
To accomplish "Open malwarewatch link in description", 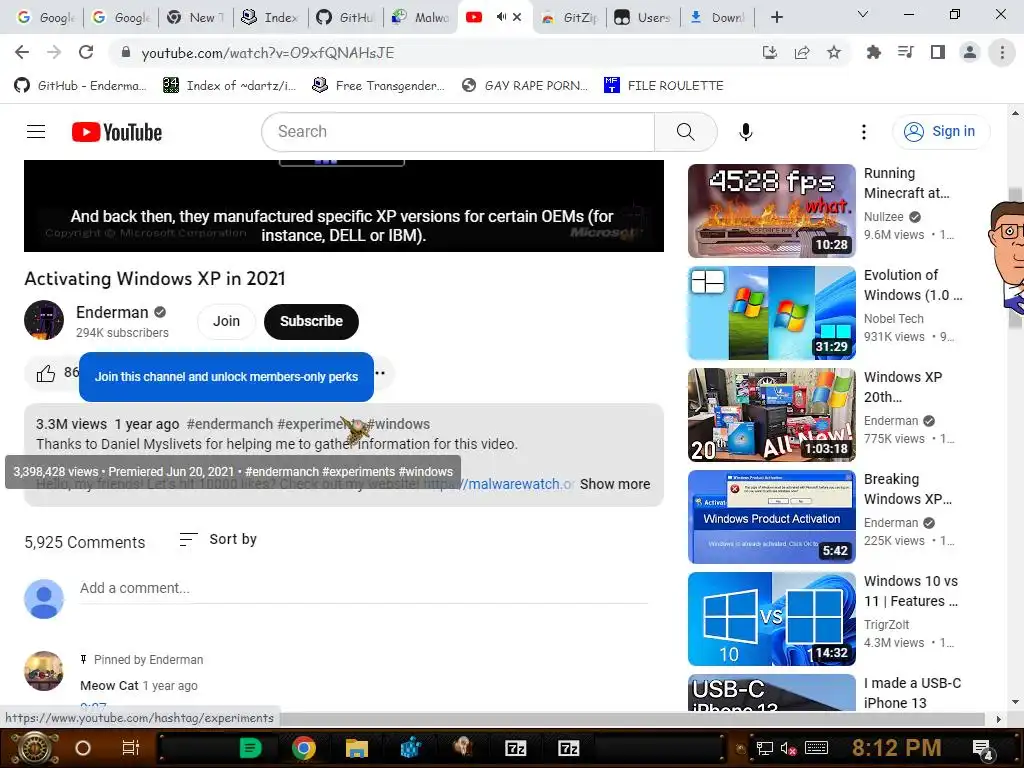I will coord(498,484).
